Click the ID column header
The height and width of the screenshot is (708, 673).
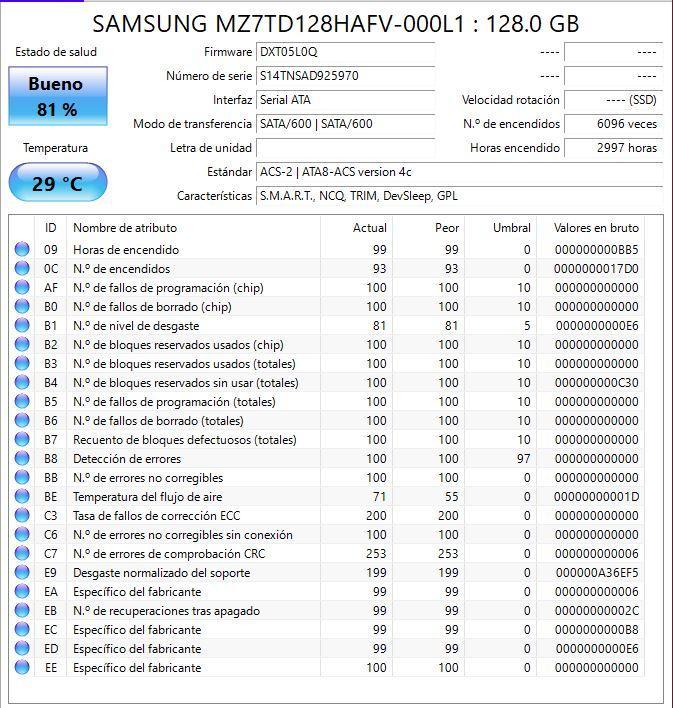click(51, 228)
